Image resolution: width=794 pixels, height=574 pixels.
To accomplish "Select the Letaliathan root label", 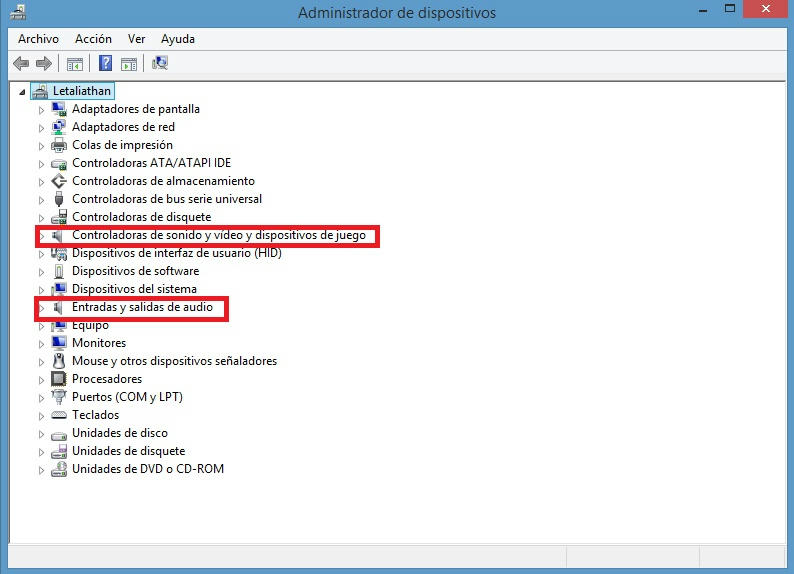I will [82, 91].
